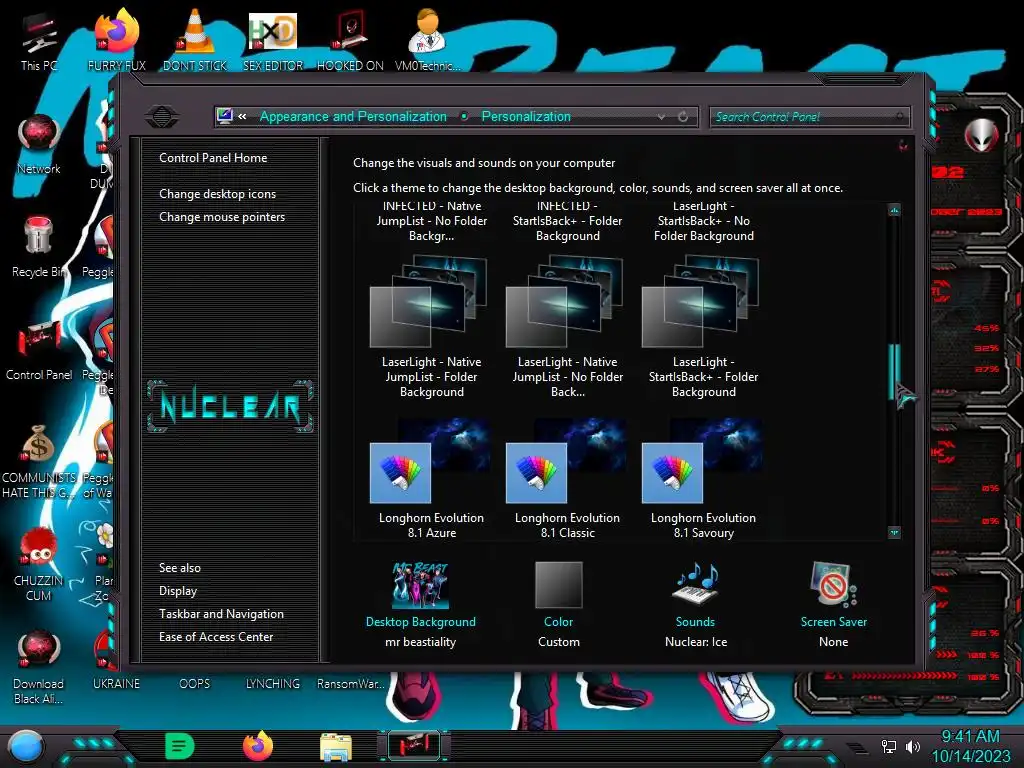Open the LYNCHING desktop shortcut
This screenshot has width=1024, height=768.
coord(273,683)
